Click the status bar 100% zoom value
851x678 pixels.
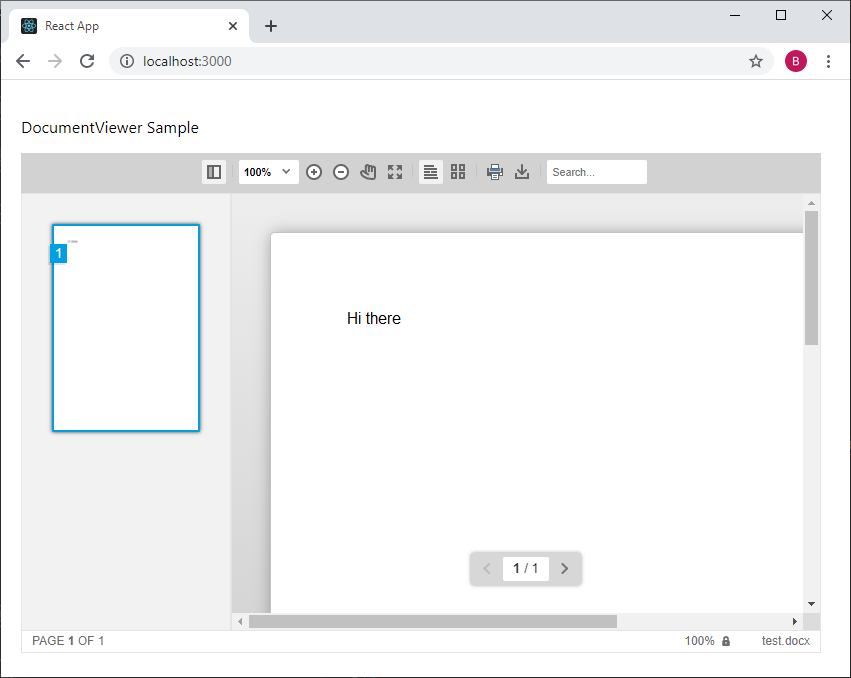700,641
